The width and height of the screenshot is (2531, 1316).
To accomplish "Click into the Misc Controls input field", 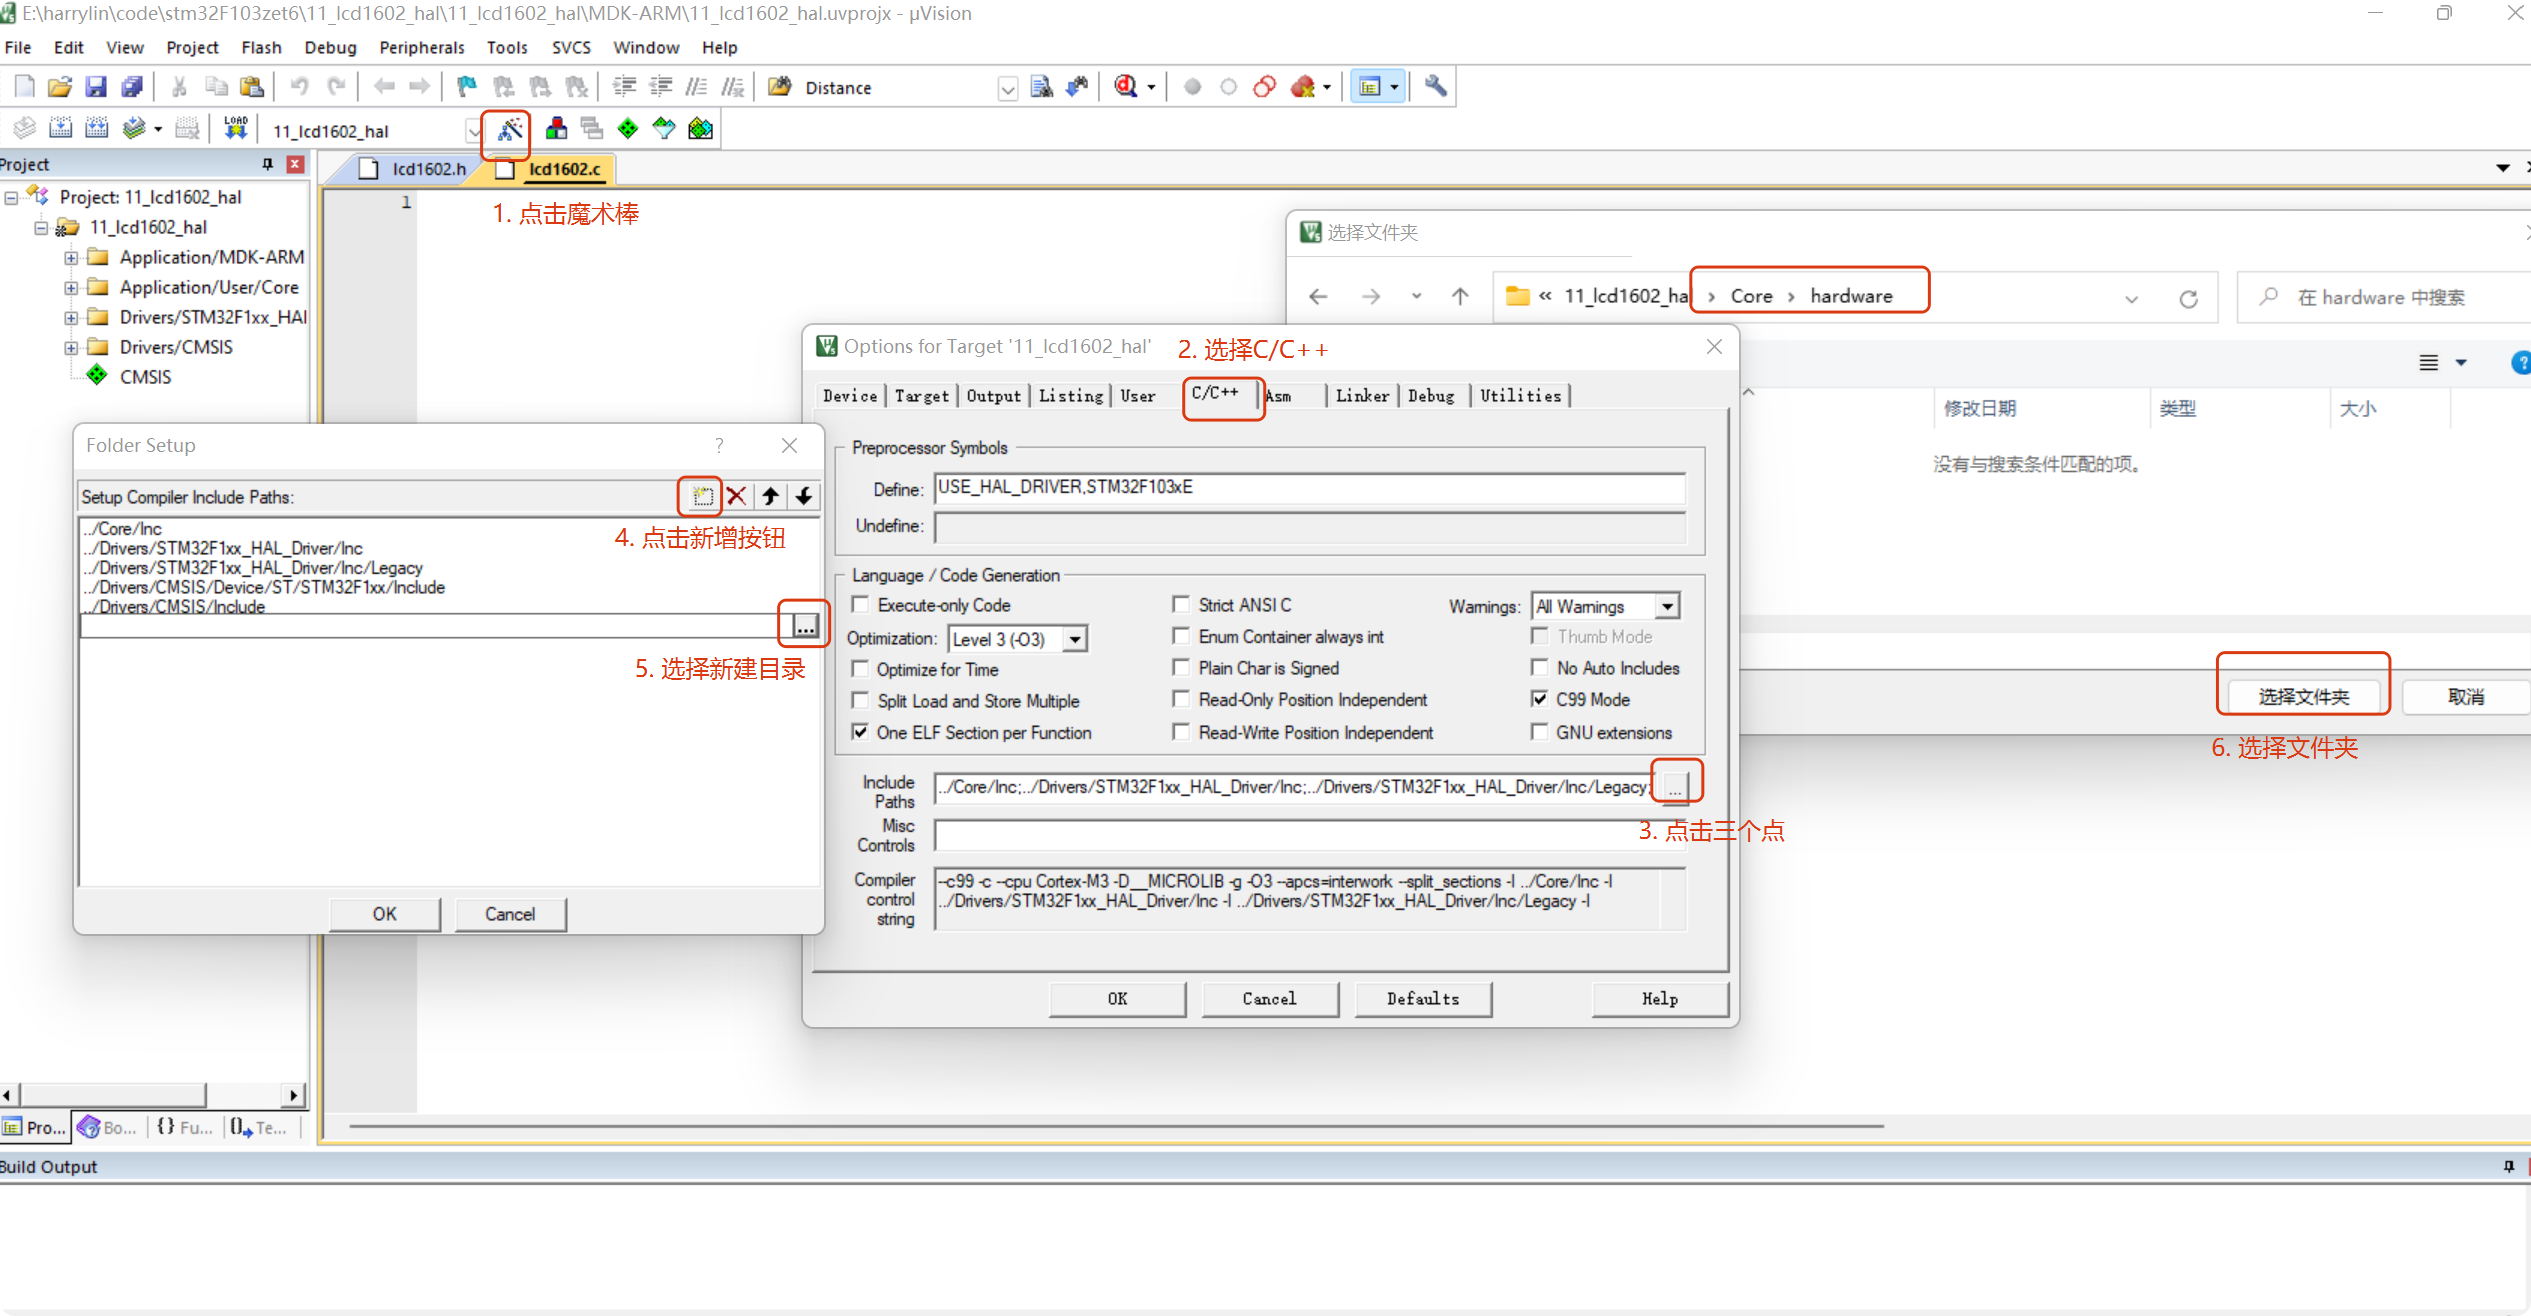I will point(1300,834).
